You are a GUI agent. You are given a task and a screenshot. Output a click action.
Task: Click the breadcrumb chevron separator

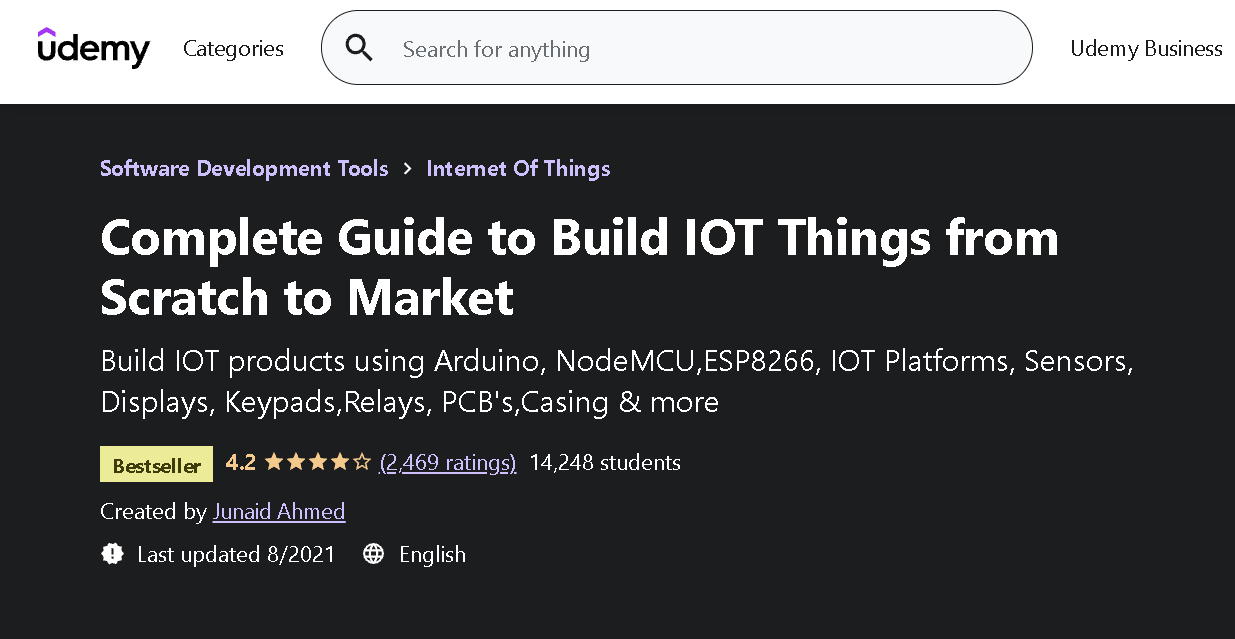click(x=407, y=168)
